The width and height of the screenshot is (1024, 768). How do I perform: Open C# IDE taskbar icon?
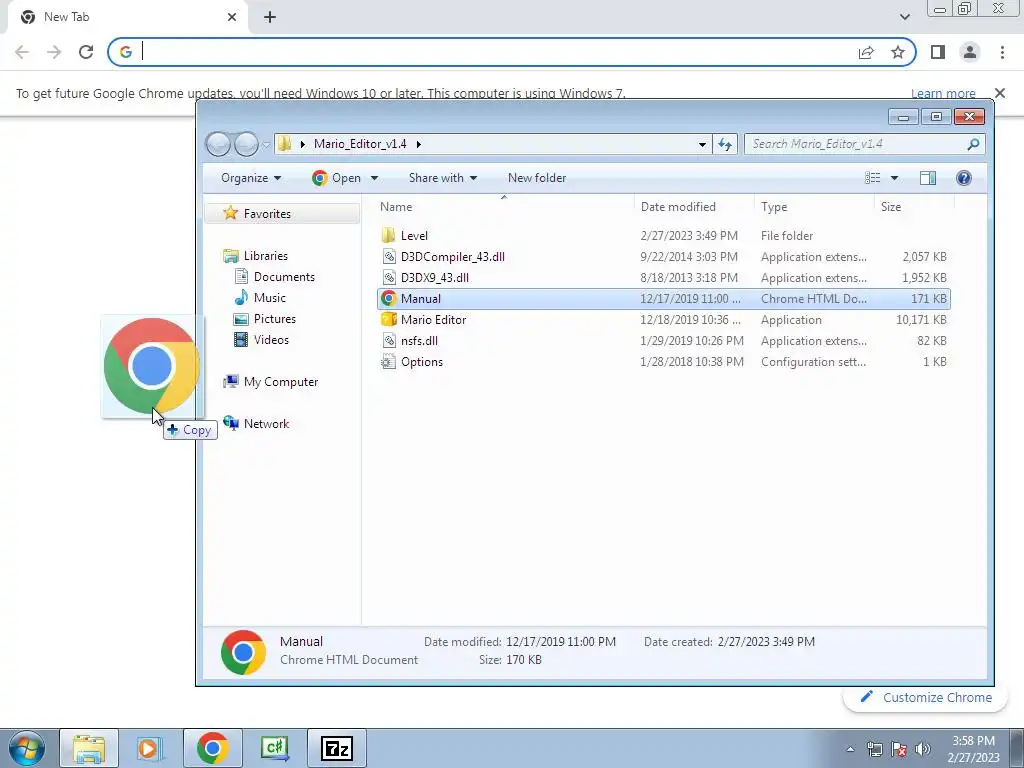click(x=275, y=748)
